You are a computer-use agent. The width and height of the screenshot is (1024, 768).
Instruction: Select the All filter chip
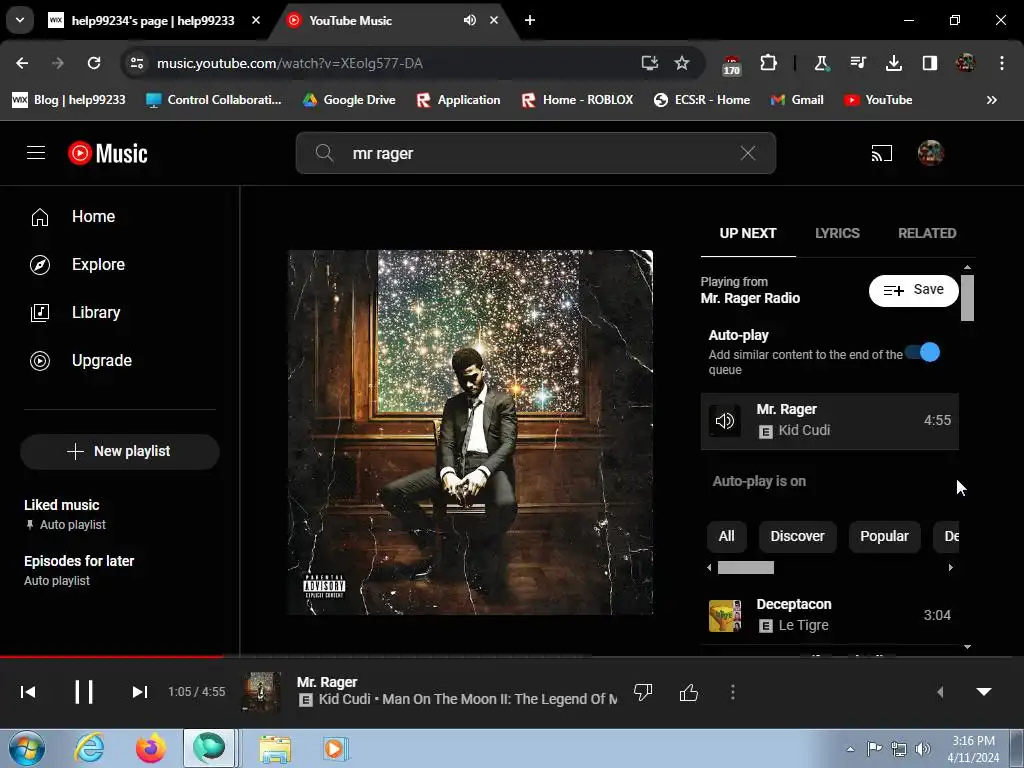pos(726,536)
